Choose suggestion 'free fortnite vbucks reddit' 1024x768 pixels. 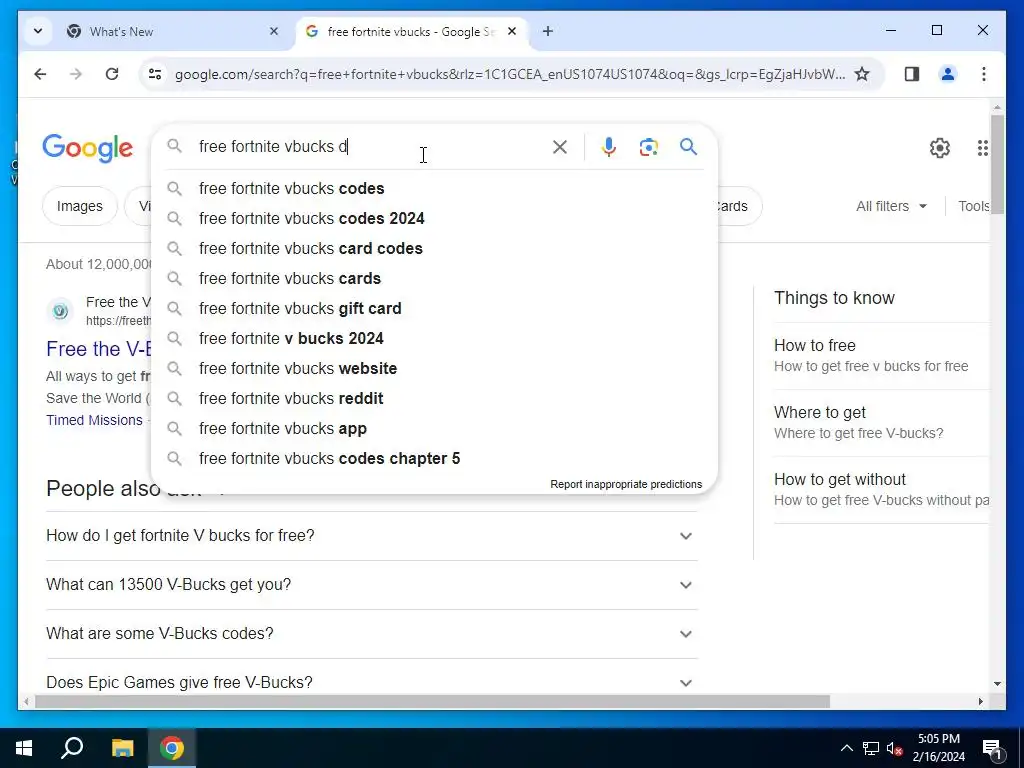[x=434, y=399]
